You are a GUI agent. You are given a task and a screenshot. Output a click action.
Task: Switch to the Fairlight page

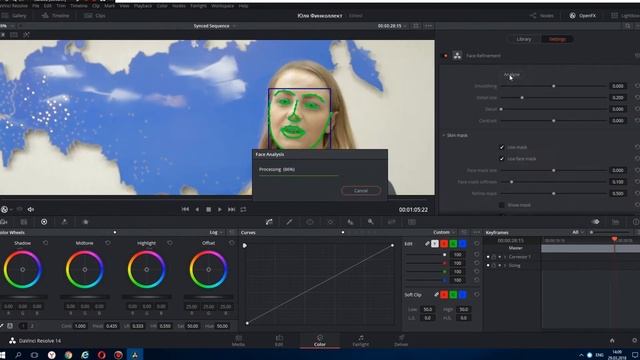coord(361,340)
